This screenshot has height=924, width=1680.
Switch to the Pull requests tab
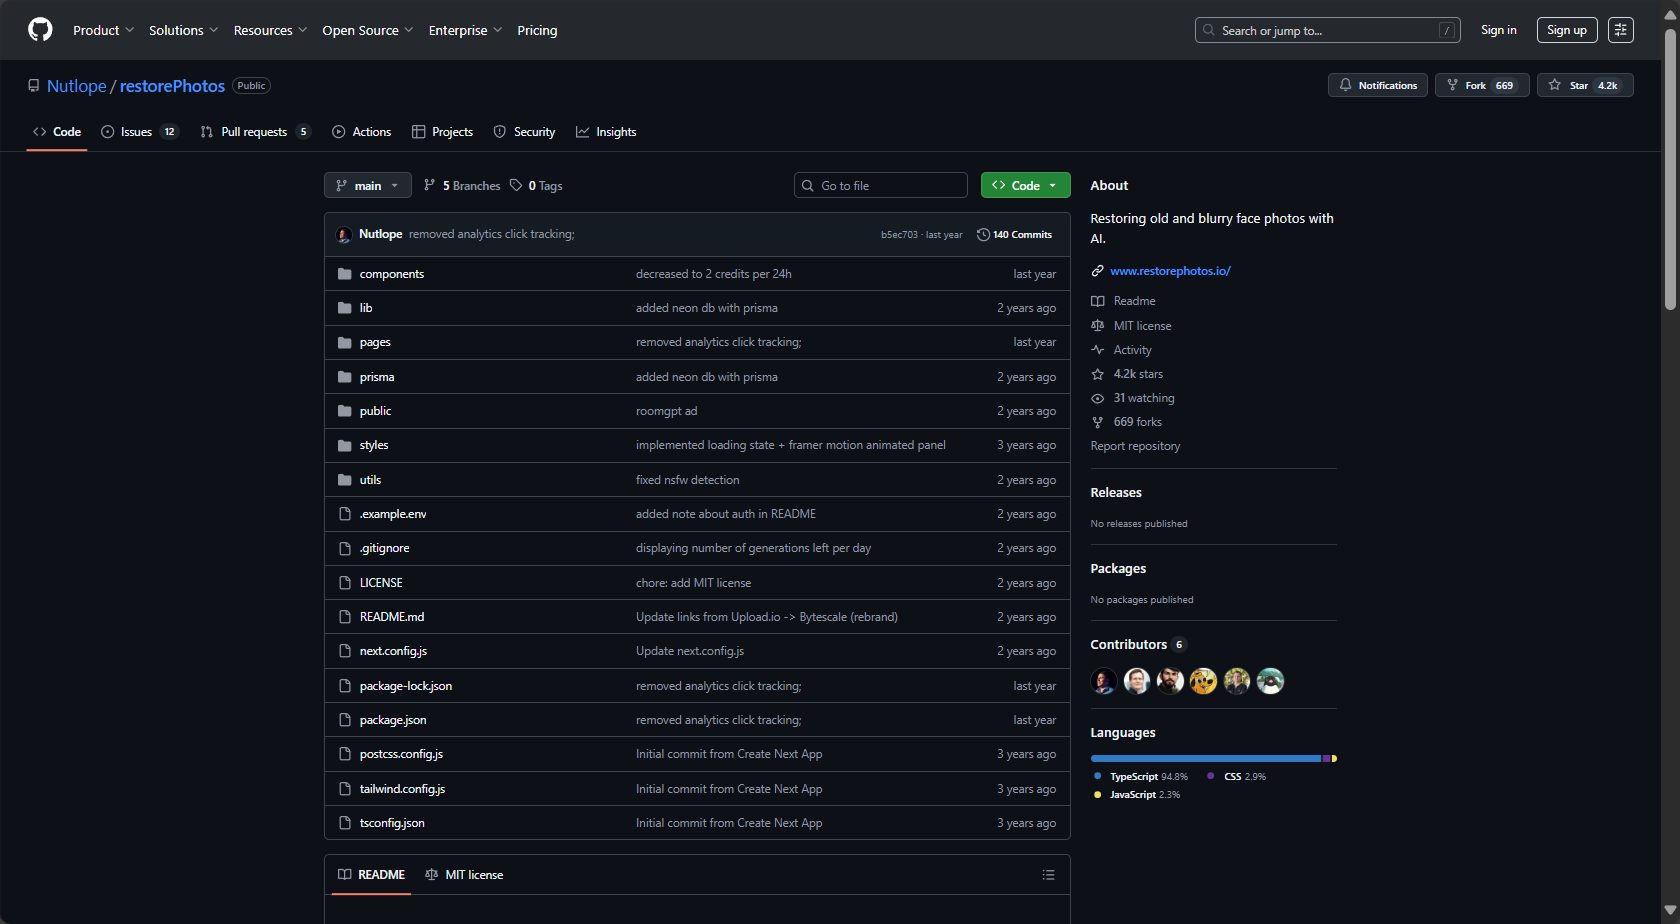coord(255,132)
